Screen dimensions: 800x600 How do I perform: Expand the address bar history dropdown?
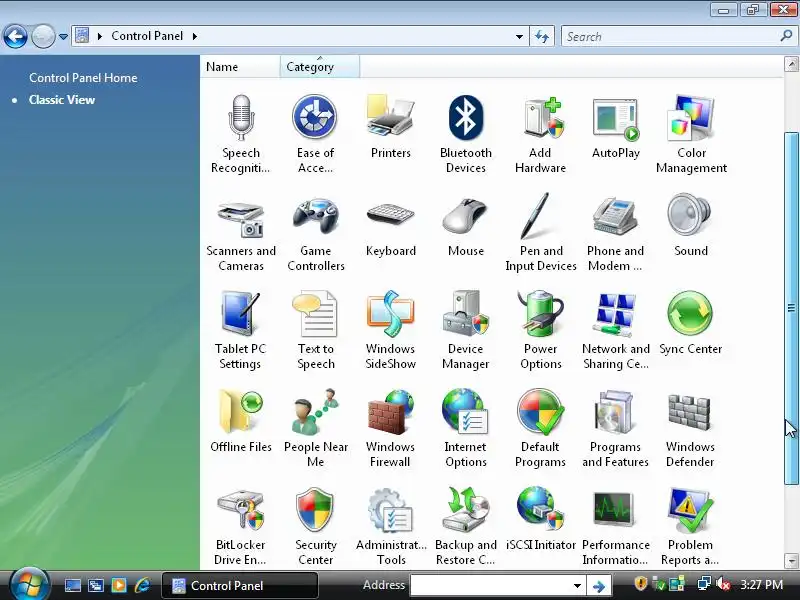519,37
